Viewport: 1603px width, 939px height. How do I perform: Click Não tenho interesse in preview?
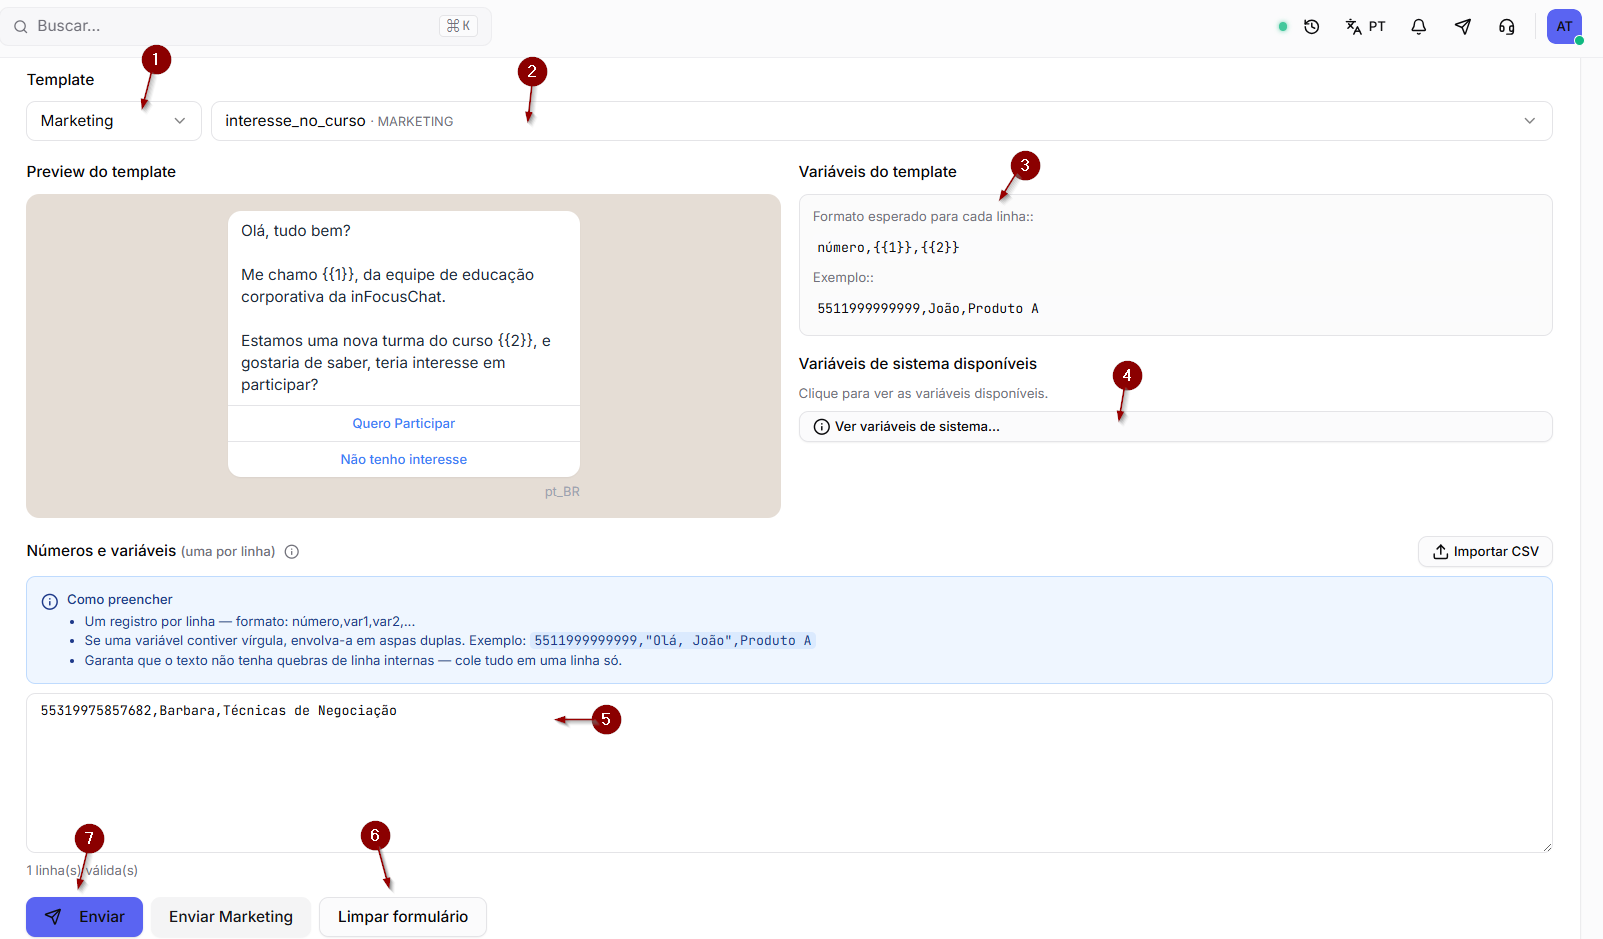point(404,460)
